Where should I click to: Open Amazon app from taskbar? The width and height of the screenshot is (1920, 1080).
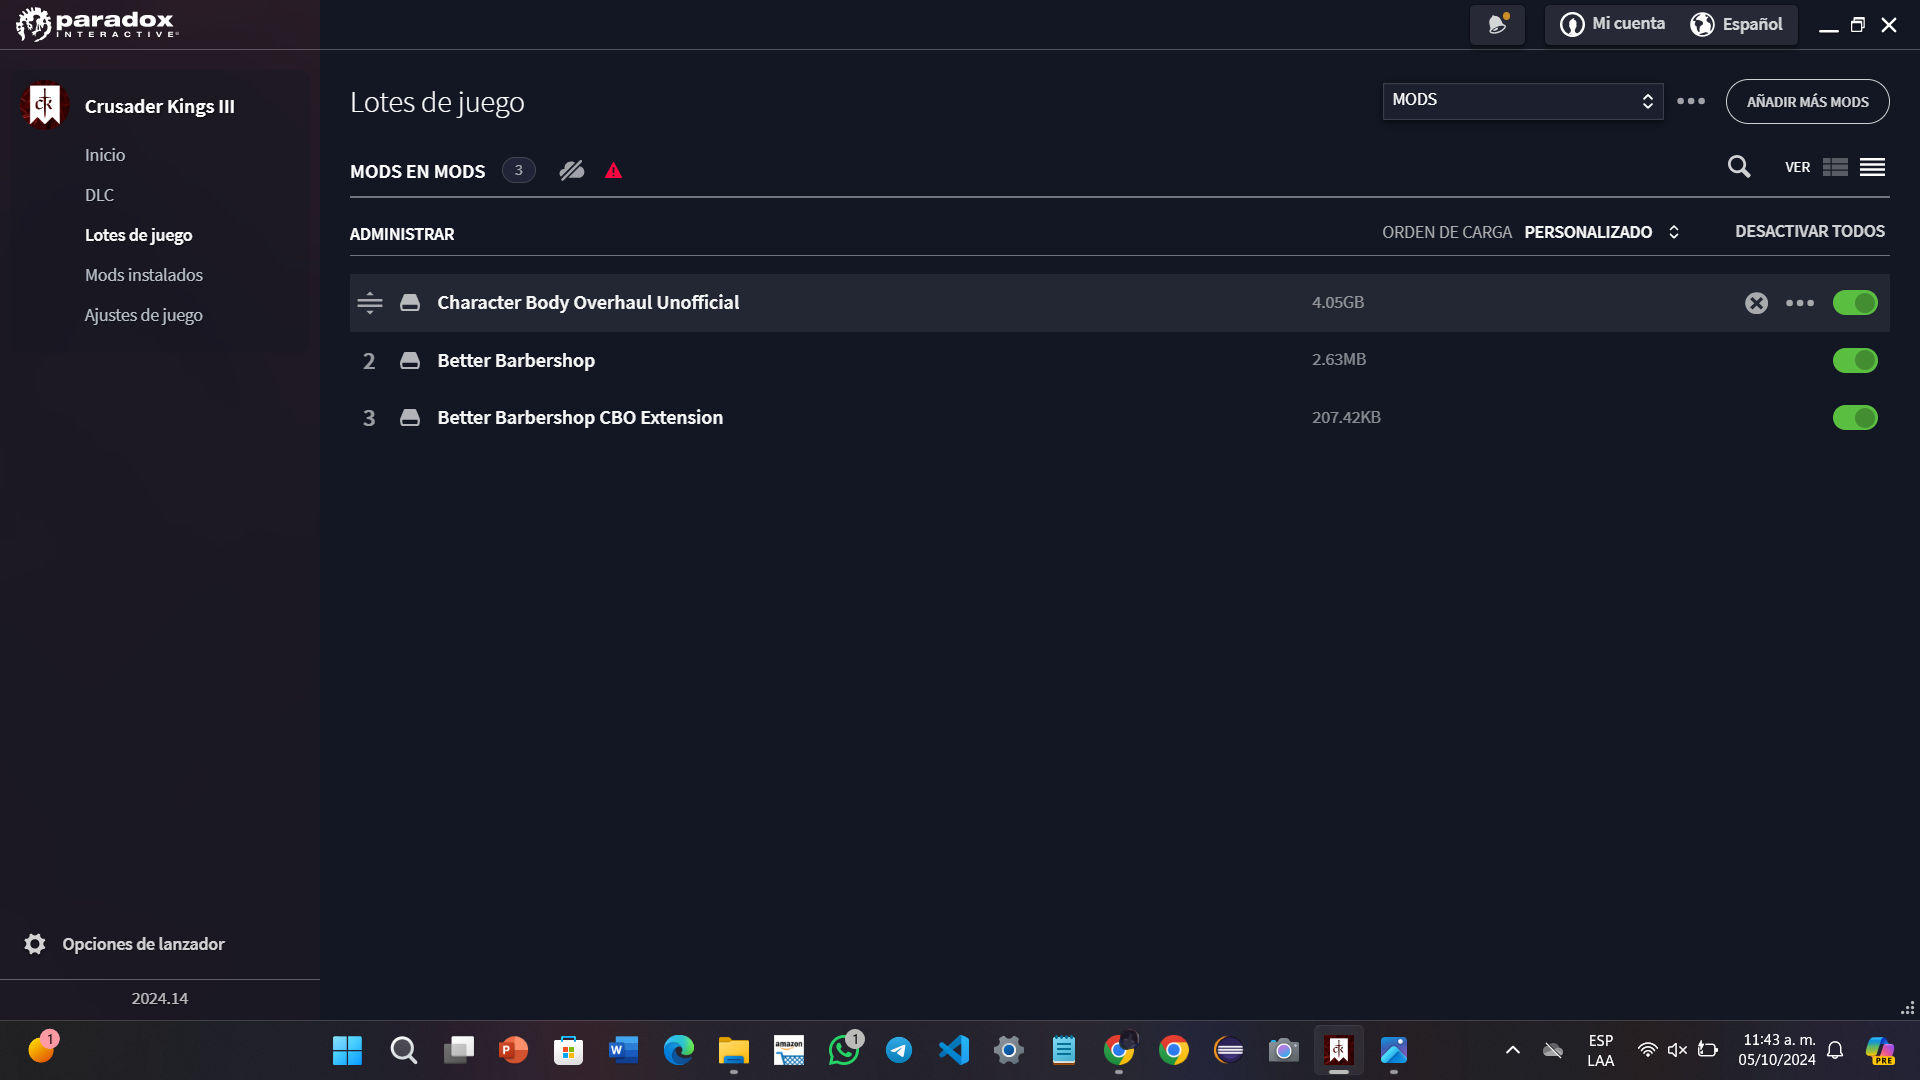(789, 1050)
